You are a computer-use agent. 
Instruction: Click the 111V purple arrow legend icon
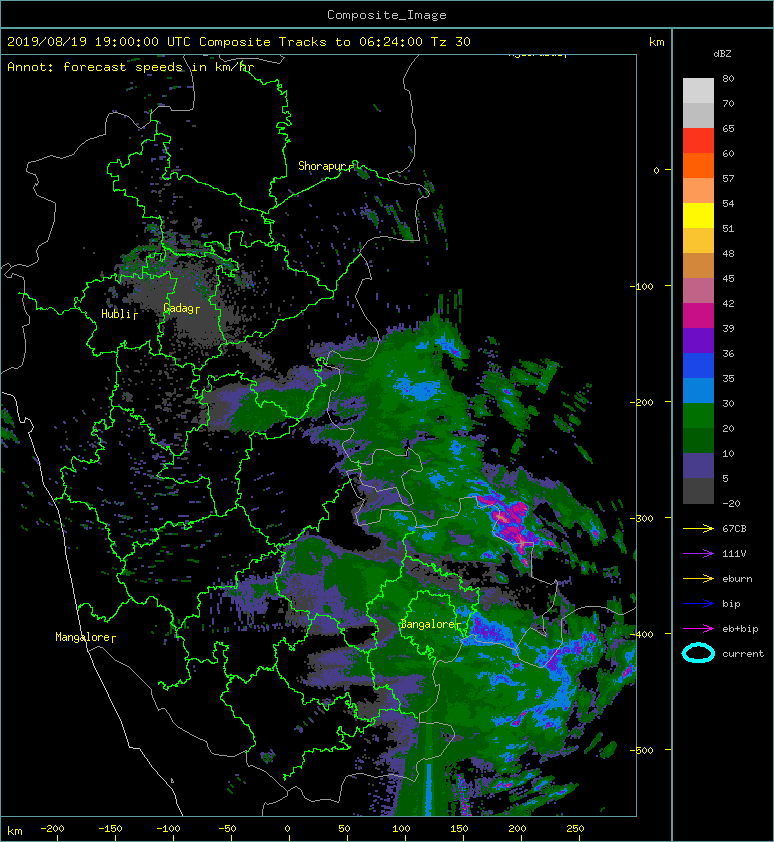(x=698, y=553)
